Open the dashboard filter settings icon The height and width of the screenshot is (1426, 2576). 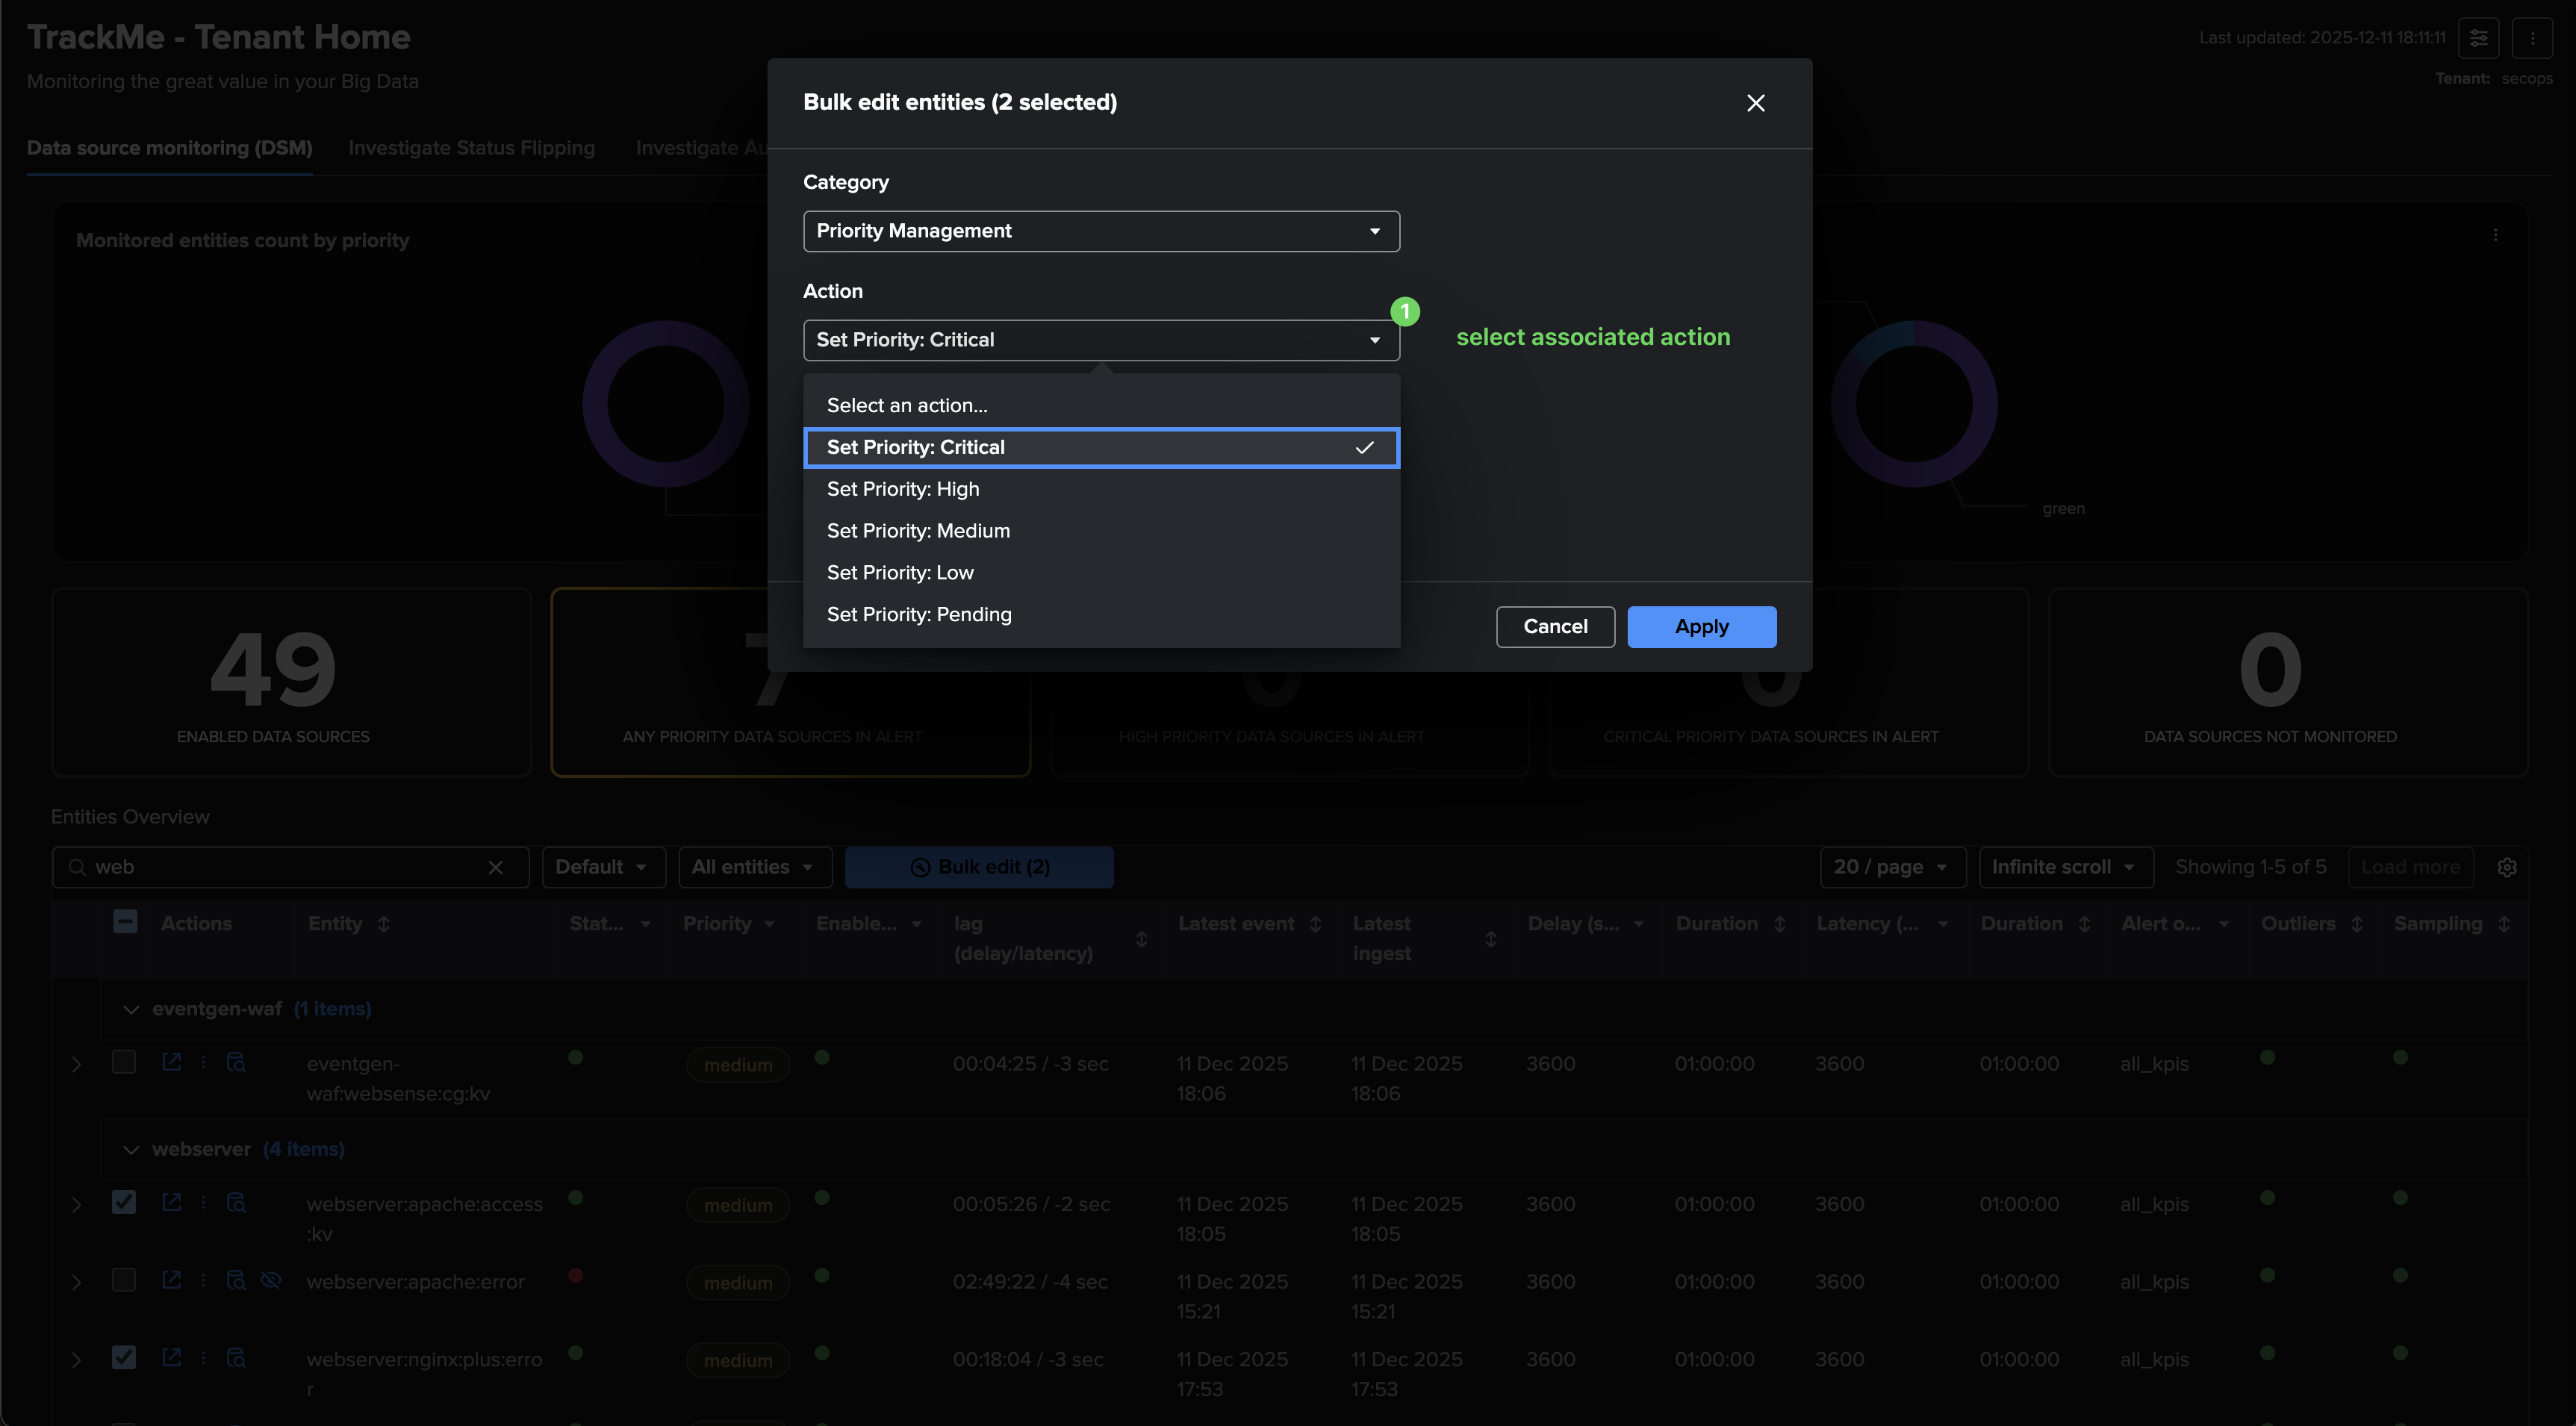[2478, 38]
